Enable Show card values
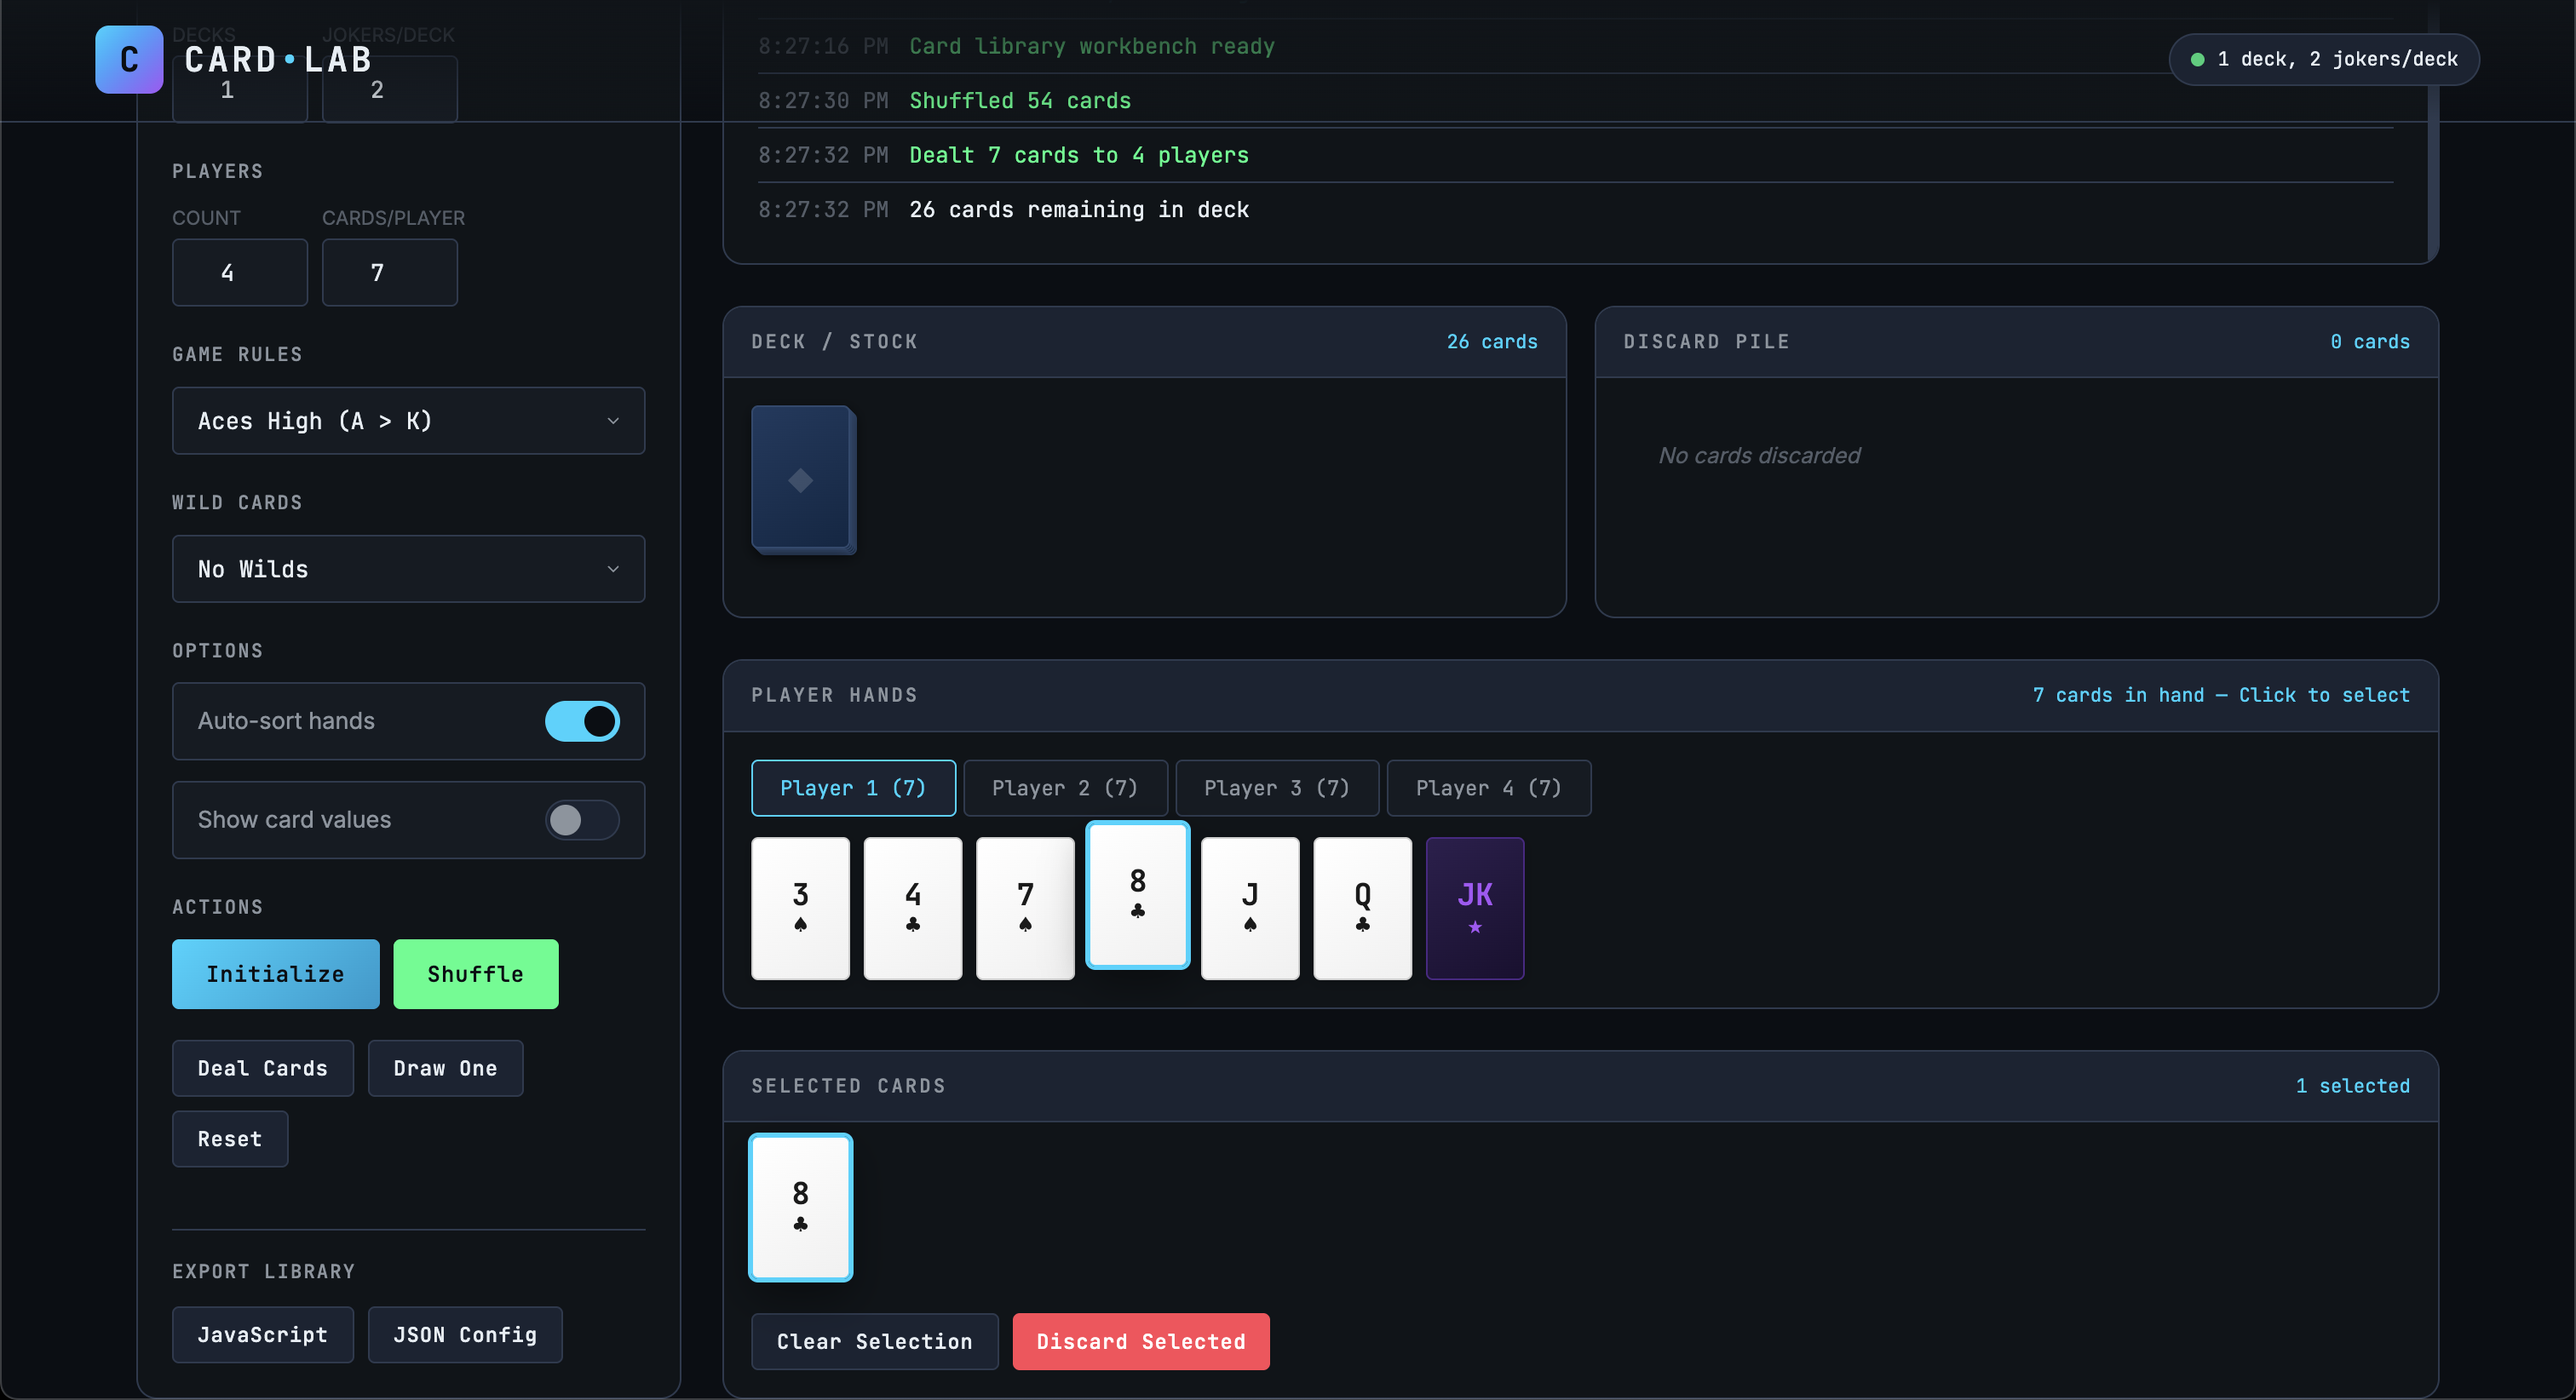This screenshot has width=2576, height=1400. coord(583,819)
